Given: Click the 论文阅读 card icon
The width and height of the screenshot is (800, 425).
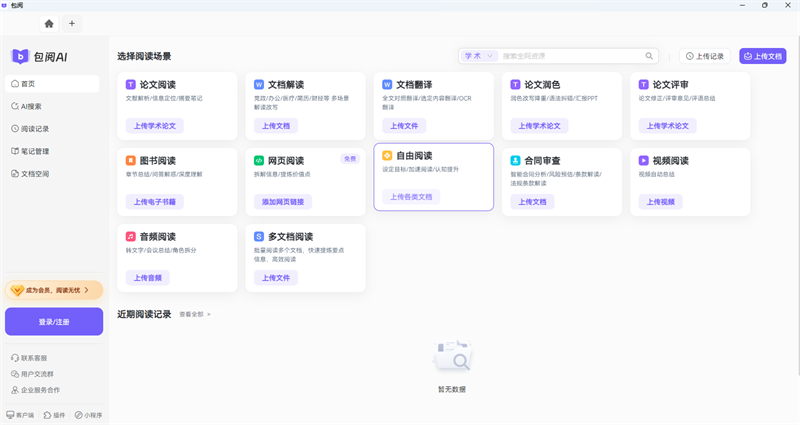Looking at the screenshot, I should 131,84.
